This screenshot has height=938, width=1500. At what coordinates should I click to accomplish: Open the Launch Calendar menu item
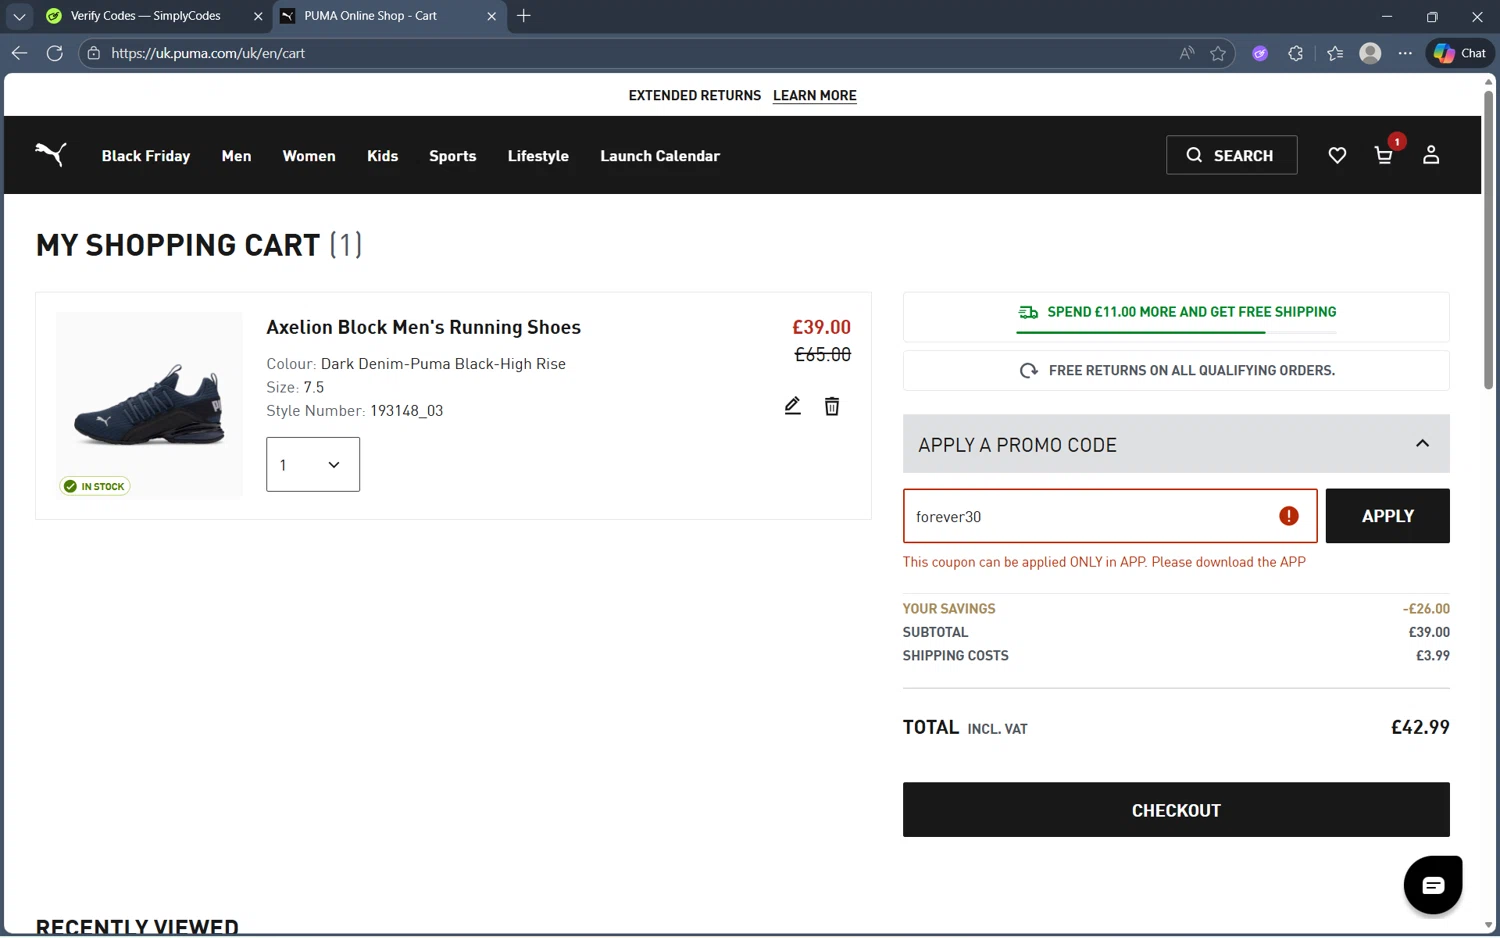click(660, 156)
